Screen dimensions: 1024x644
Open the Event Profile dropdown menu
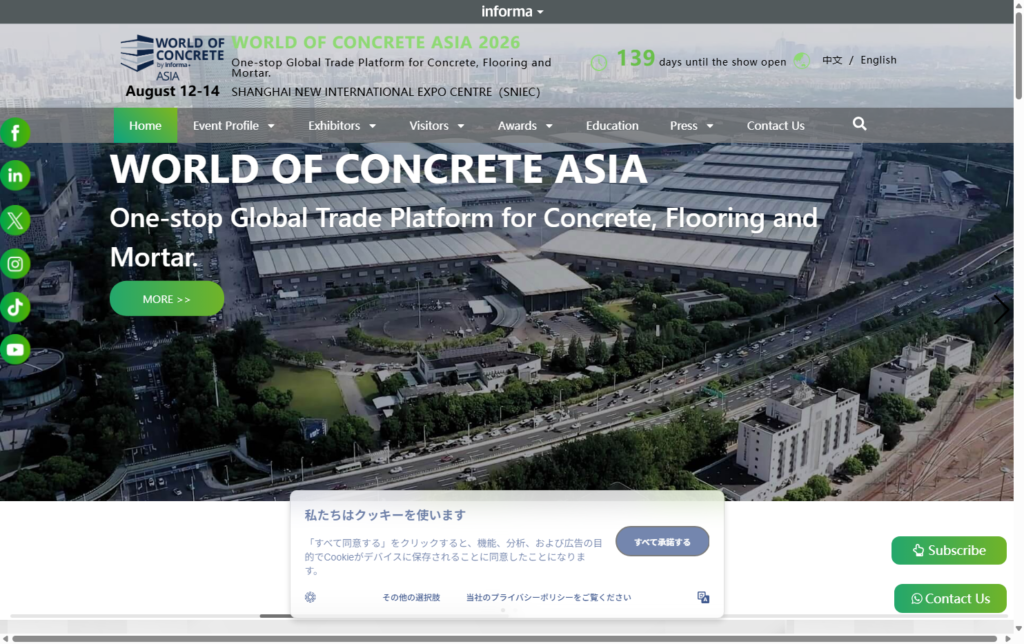point(235,125)
